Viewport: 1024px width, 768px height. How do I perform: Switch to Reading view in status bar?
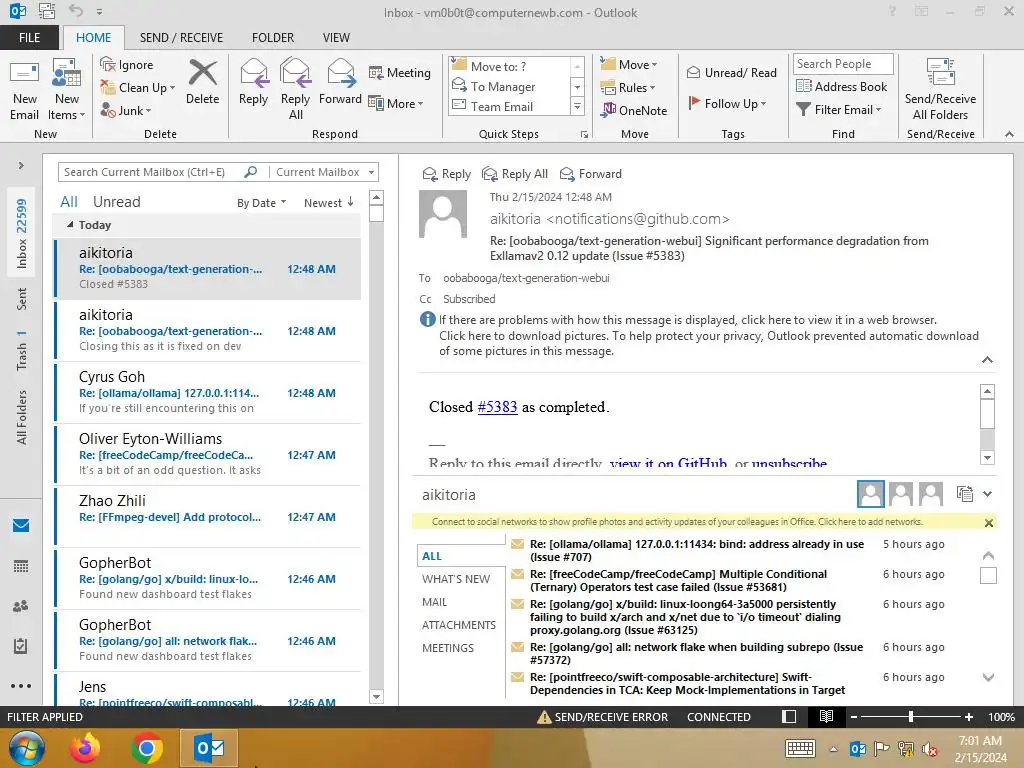click(x=826, y=717)
